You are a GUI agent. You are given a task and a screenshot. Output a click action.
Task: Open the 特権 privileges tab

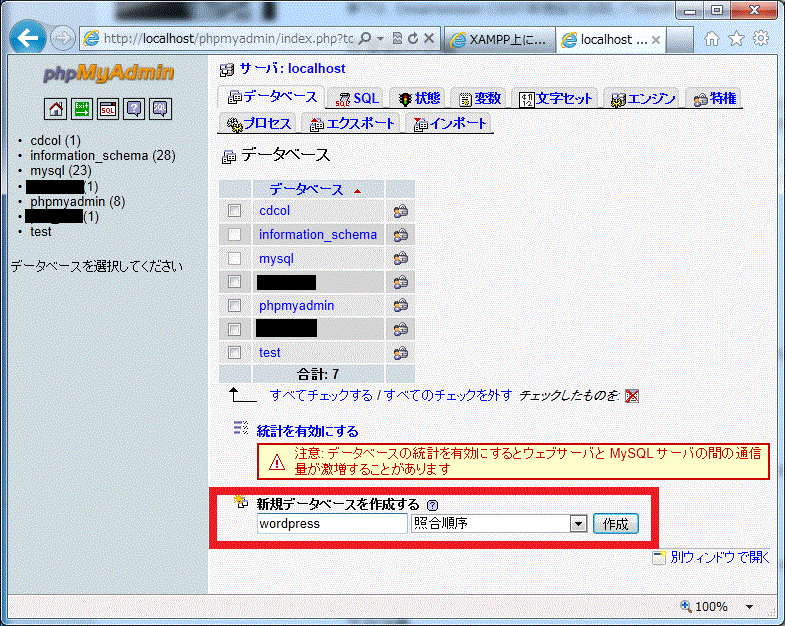pos(714,98)
